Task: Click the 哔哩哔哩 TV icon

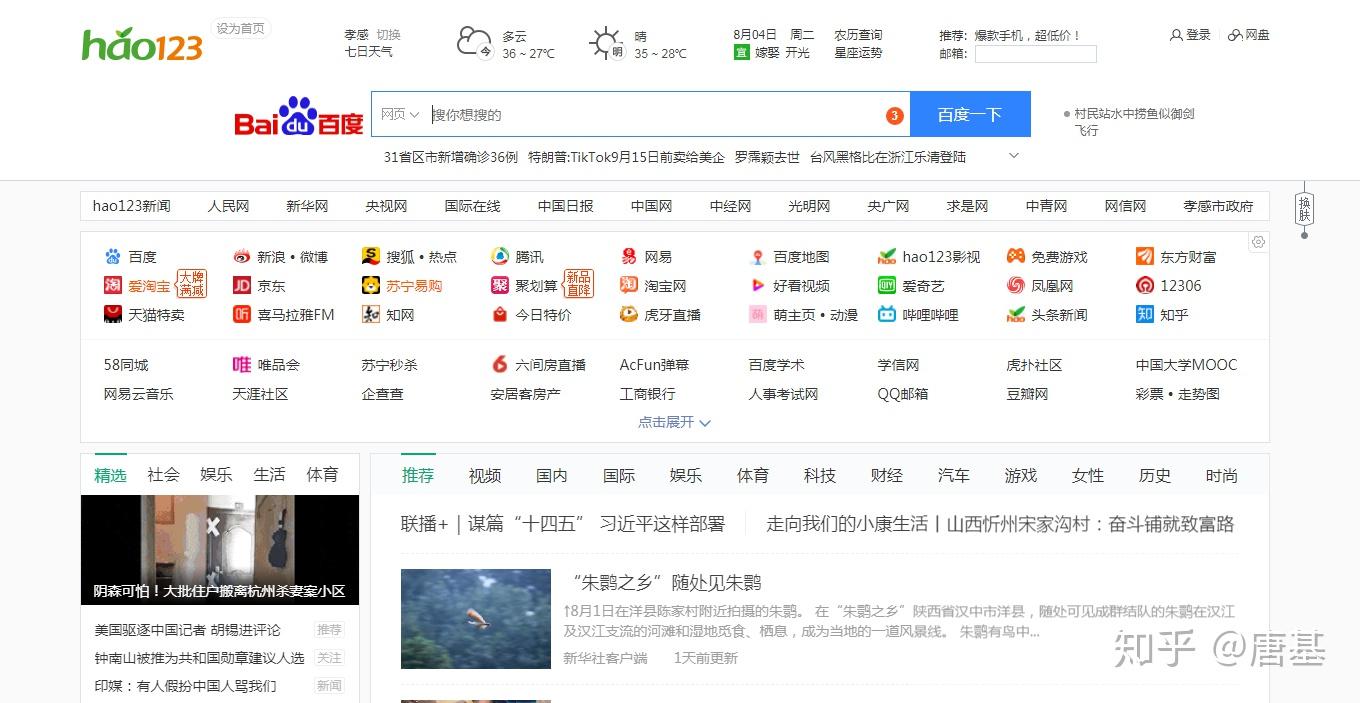Action: click(x=887, y=315)
